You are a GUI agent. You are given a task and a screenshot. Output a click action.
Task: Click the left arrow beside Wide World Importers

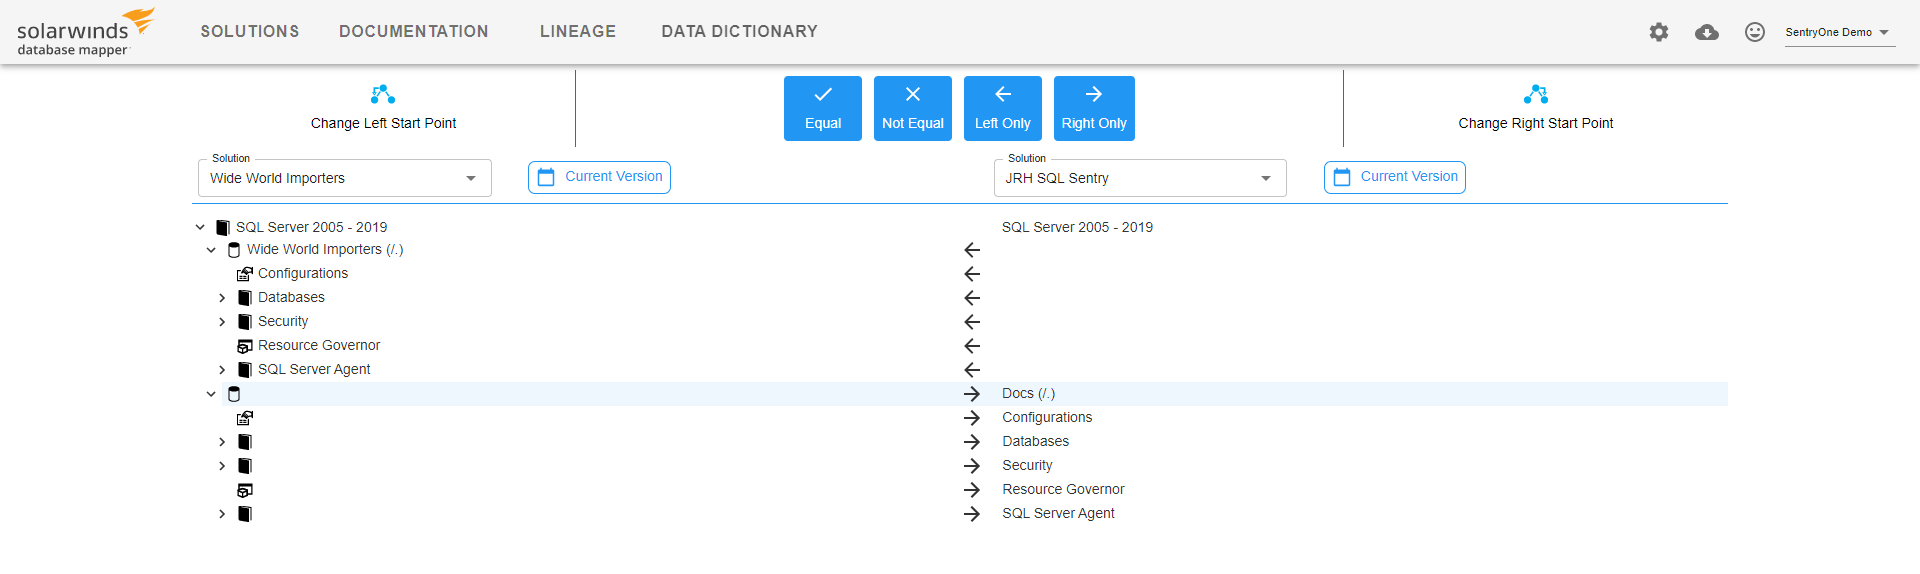[972, 250]
